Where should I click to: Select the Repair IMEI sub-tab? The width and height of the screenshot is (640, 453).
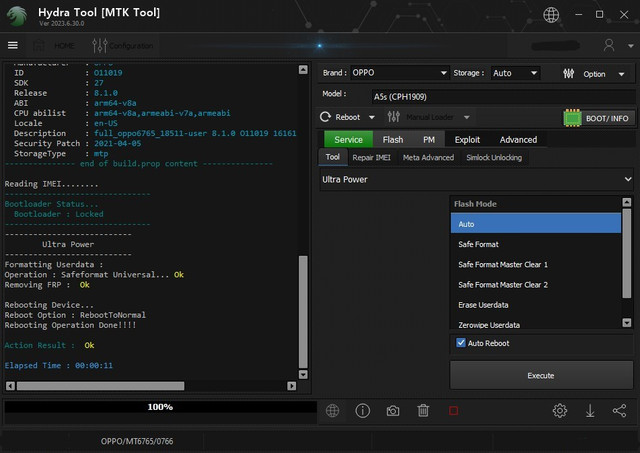[371, 158]
